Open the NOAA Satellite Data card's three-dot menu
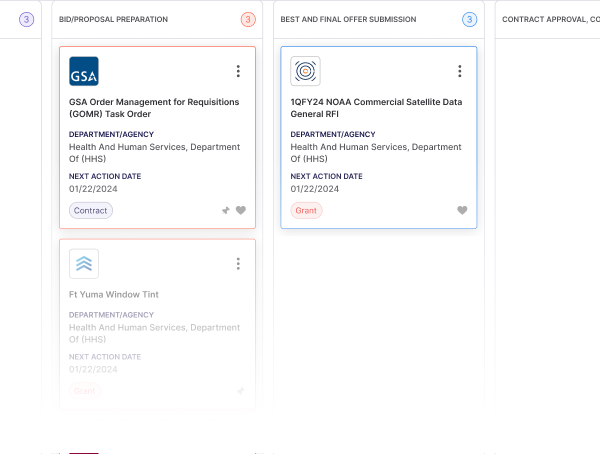Image resolution: width=600 pixels, height=454 pixels. tap(460, 71)
